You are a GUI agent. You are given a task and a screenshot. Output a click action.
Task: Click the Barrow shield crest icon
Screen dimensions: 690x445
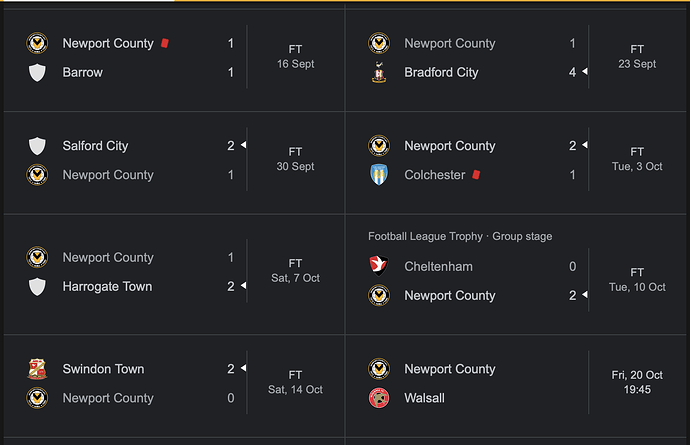coord(37,73)
